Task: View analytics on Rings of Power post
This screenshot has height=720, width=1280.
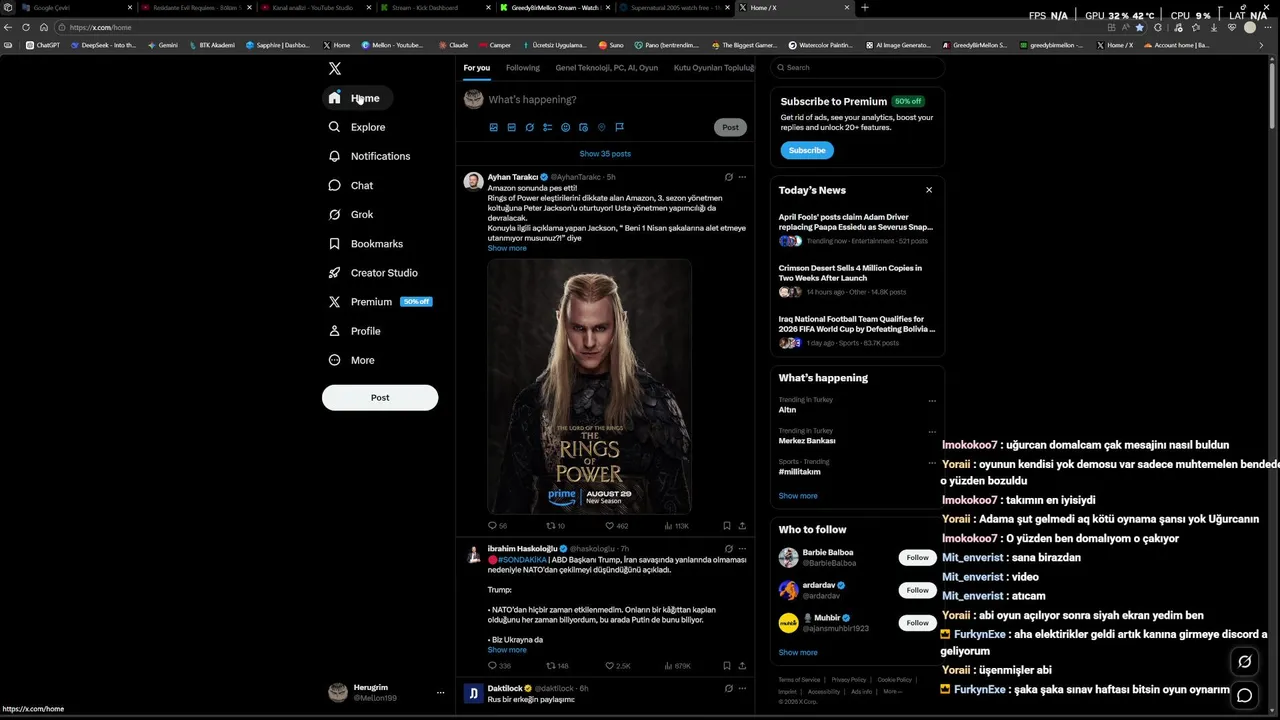Action: [677, 525]
